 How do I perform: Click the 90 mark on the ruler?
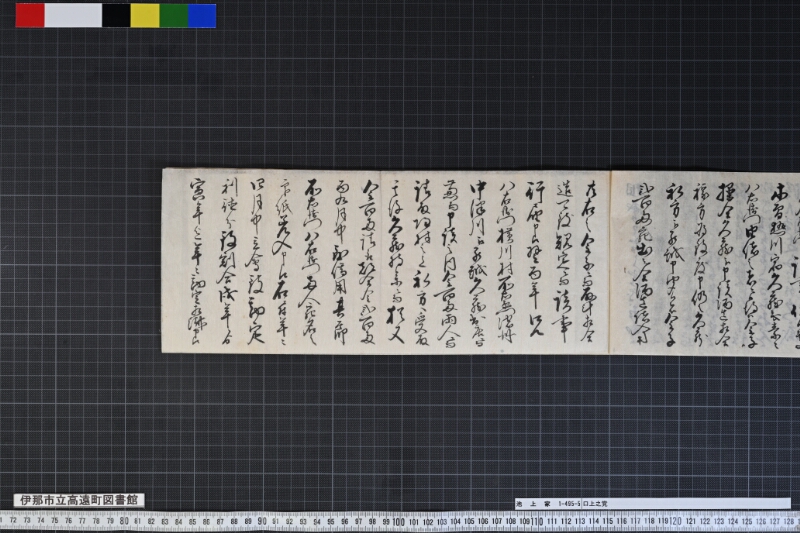[262, 521]
